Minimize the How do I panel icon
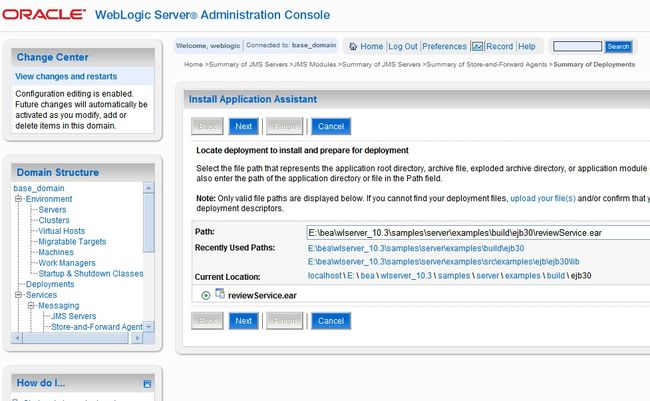Viewport: 650px width, 401px height. pyautogui.click(x=147, y=384)
